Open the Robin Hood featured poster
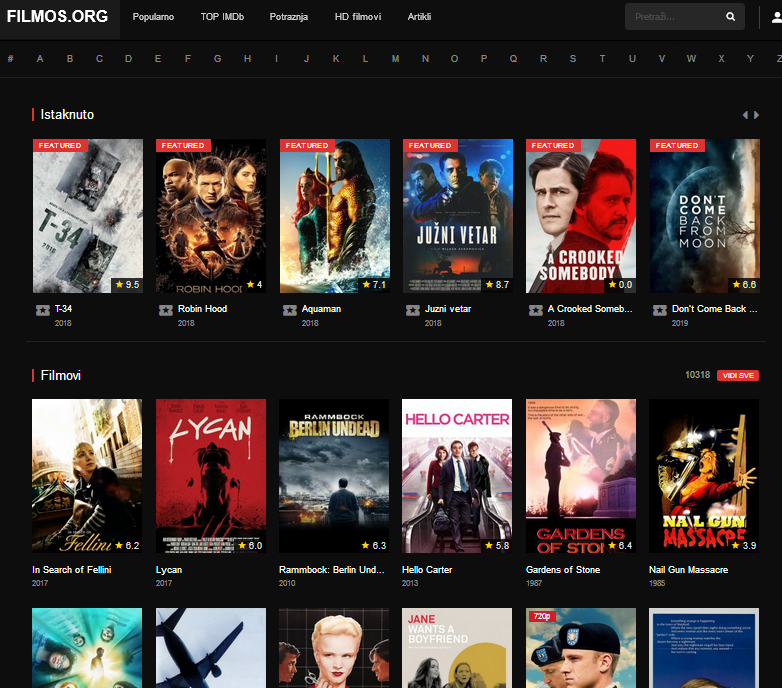 click(x=211, y=216)
